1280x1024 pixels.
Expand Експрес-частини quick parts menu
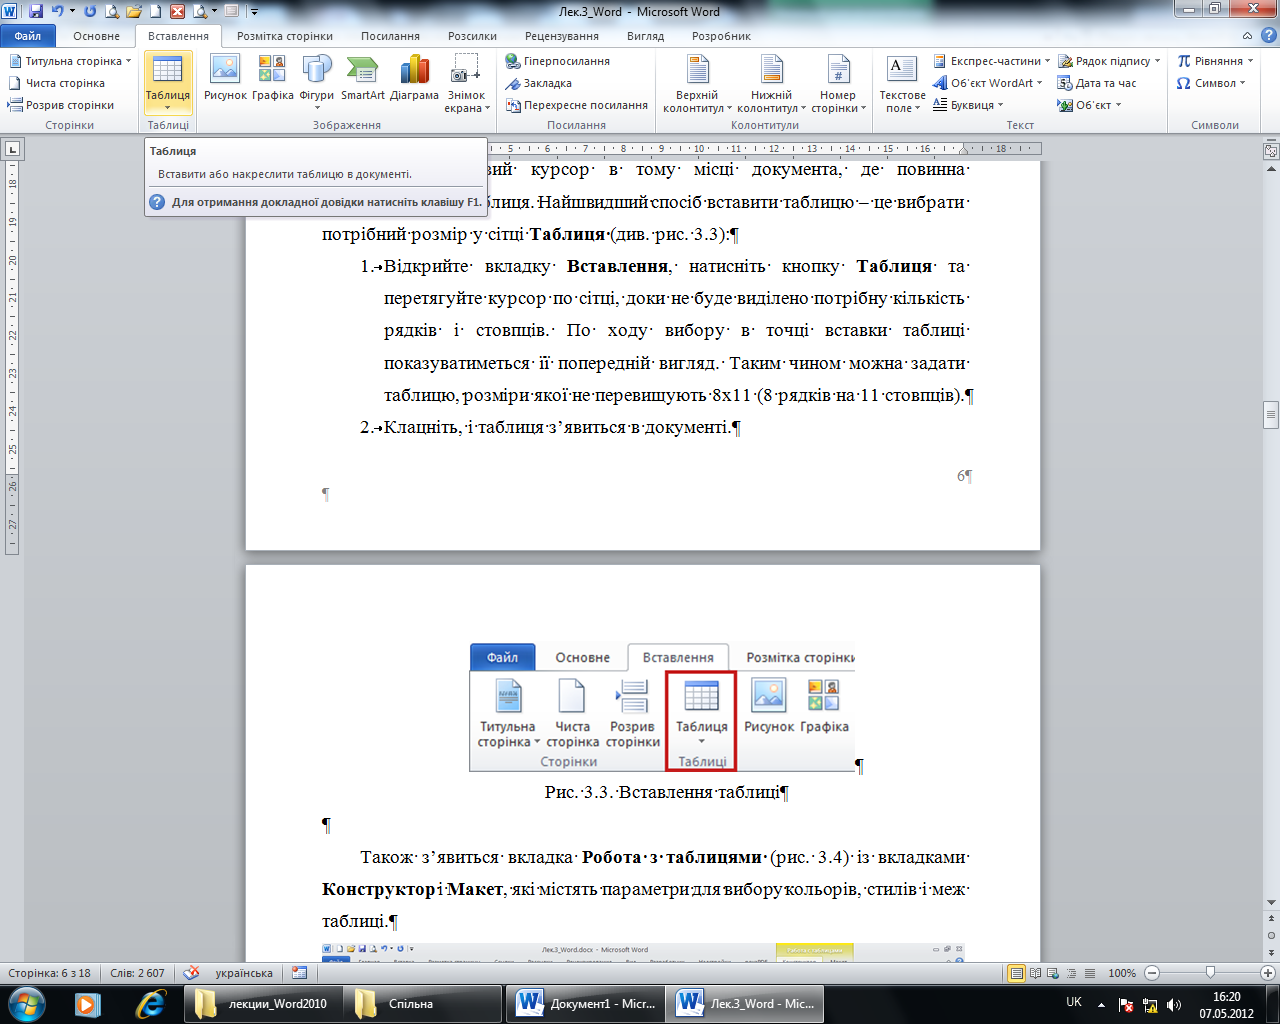point(991,61)
